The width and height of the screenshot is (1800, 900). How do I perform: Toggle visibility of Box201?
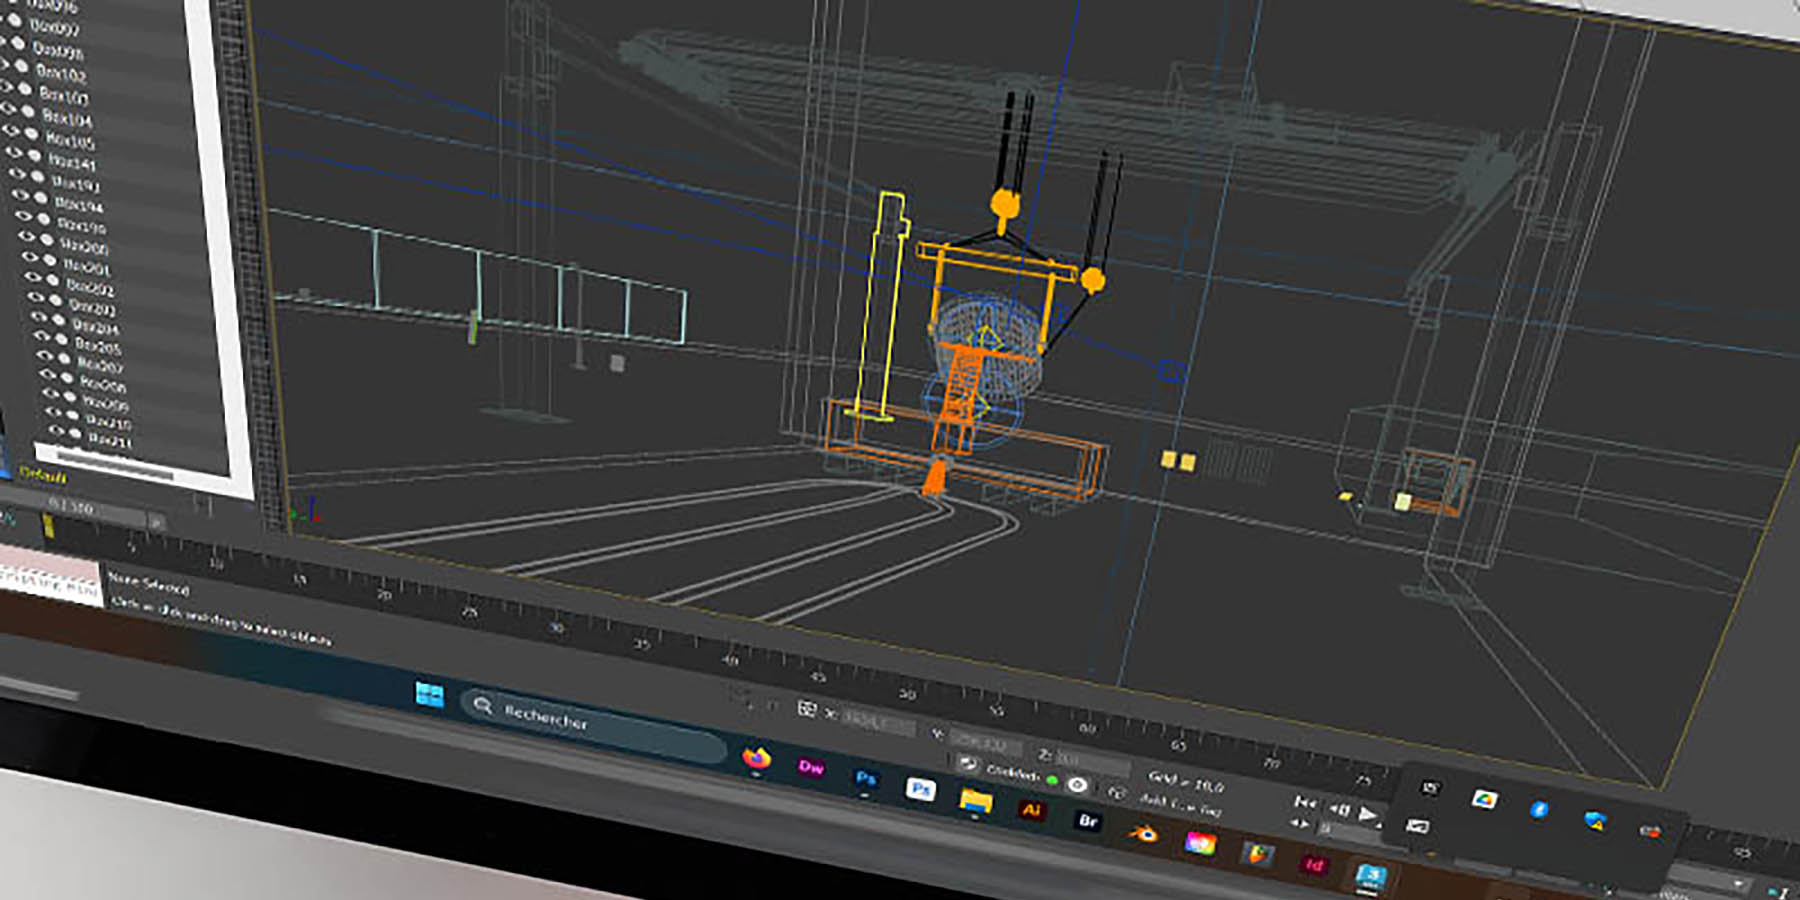pyautogui.click(x=32, y=255)
